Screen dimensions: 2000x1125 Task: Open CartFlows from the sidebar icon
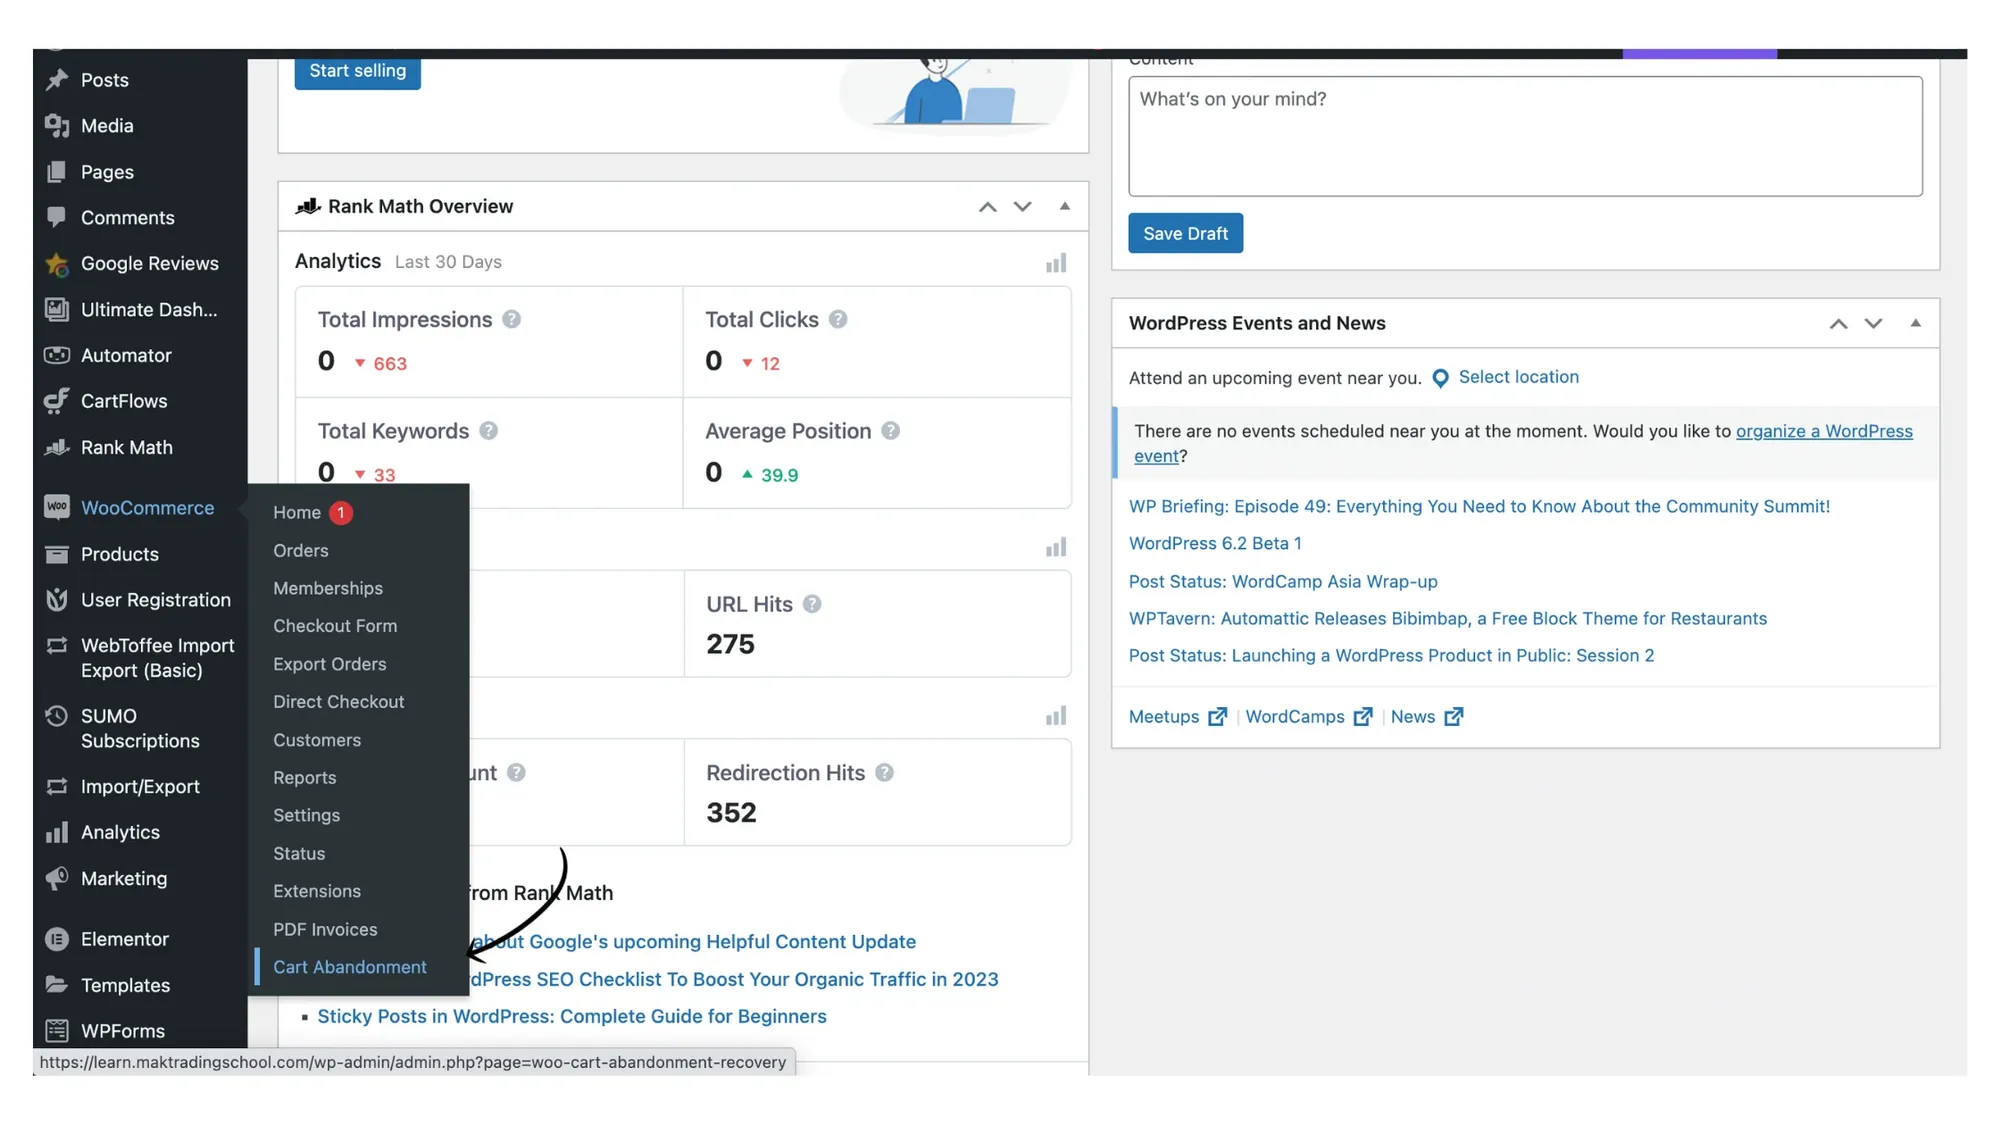click(x=58, y=401)
